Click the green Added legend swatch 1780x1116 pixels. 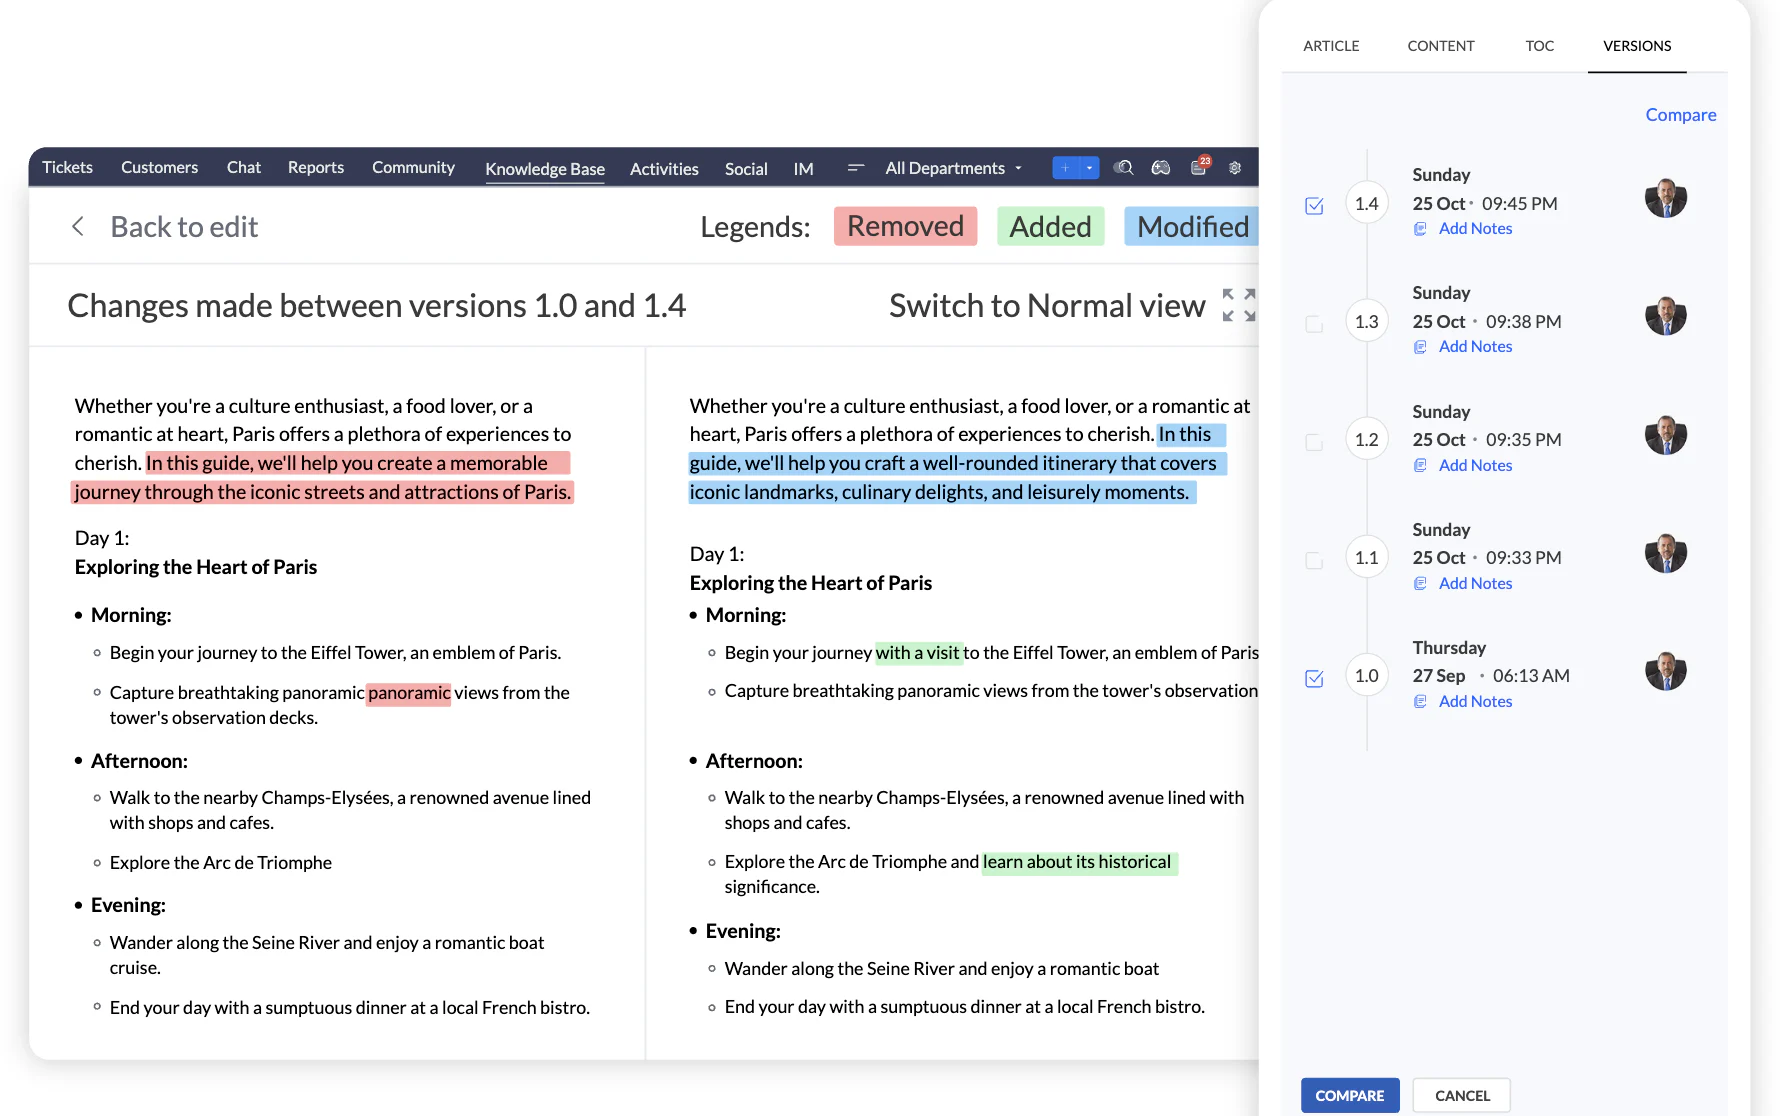click(x=1051, y=226)
